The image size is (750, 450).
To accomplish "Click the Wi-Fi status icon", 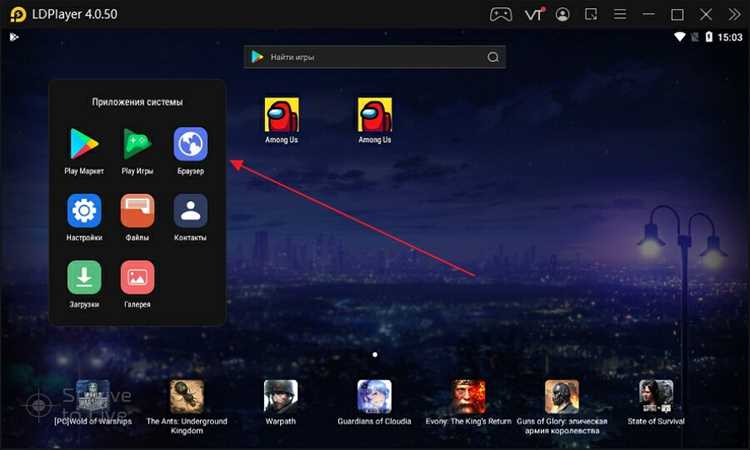I will (679, 37).
